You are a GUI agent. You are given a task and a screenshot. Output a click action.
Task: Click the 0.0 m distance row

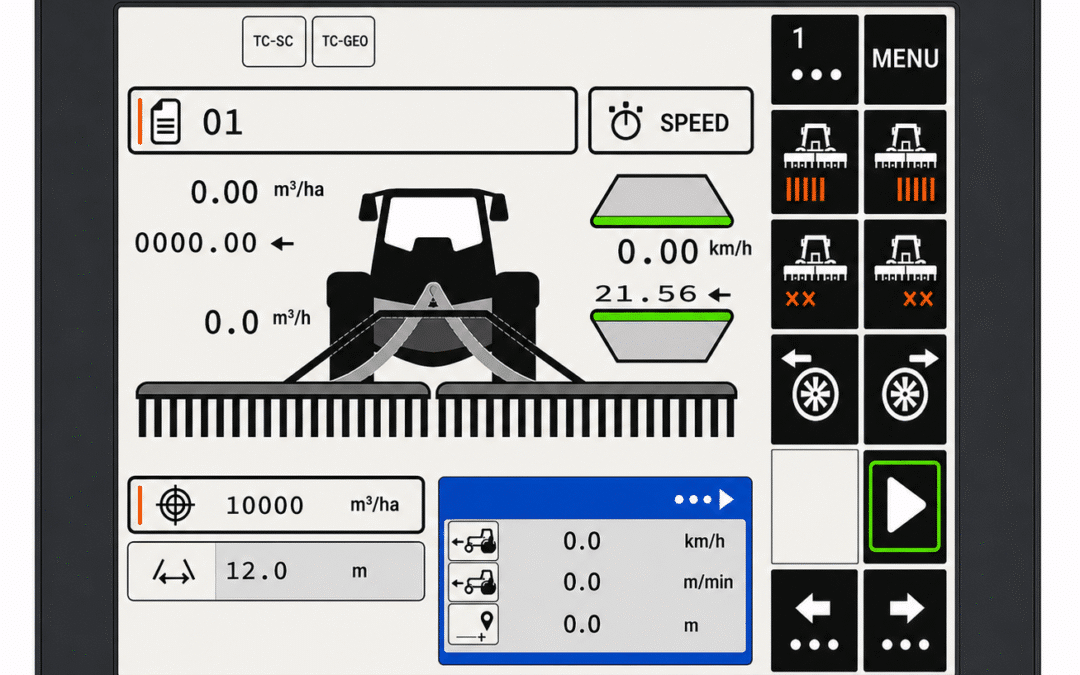point(595,625)
